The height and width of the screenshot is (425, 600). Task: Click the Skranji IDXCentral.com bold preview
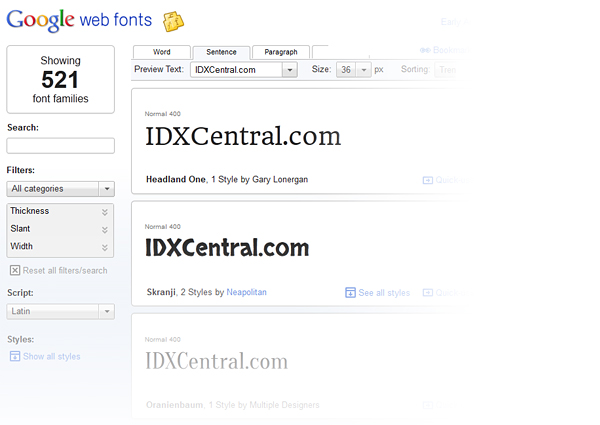click(x=227, y=248)
